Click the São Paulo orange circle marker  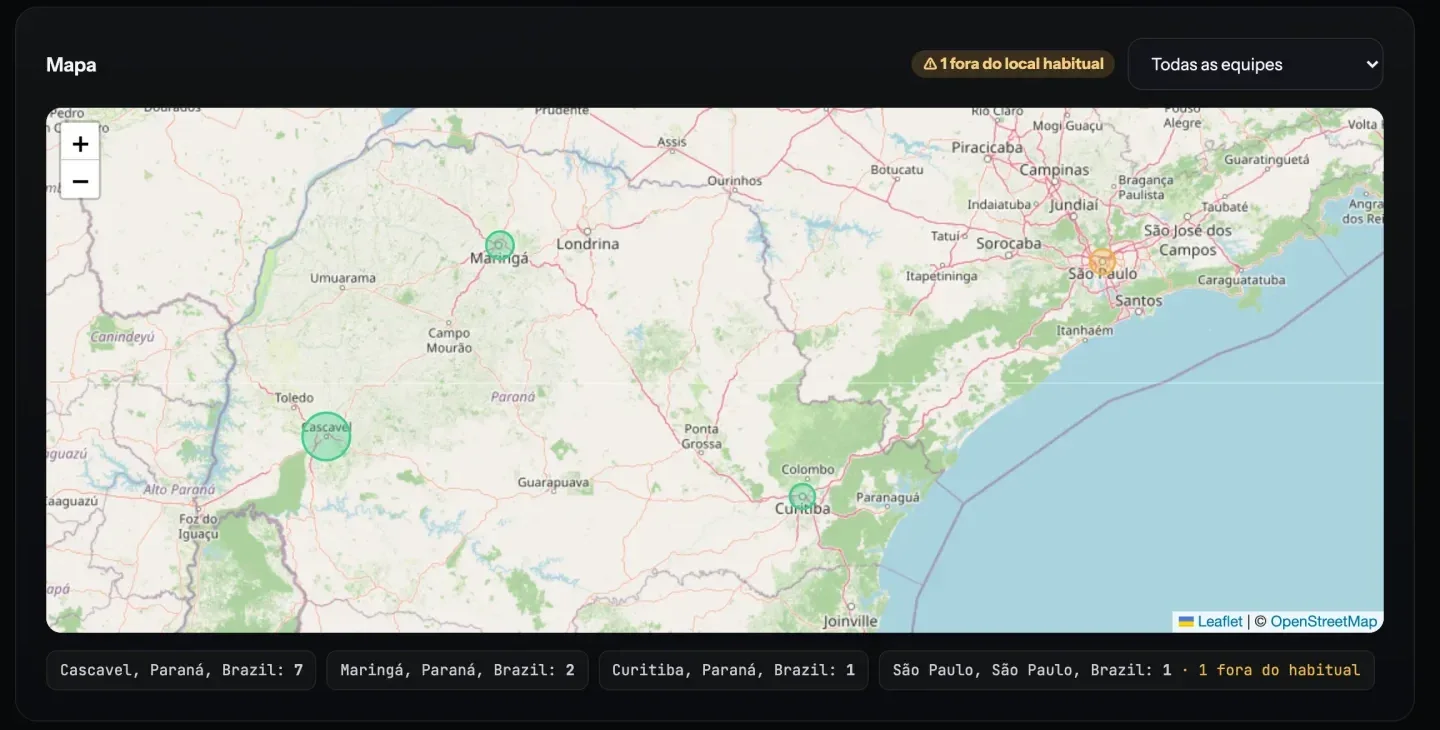(1102, 262)
